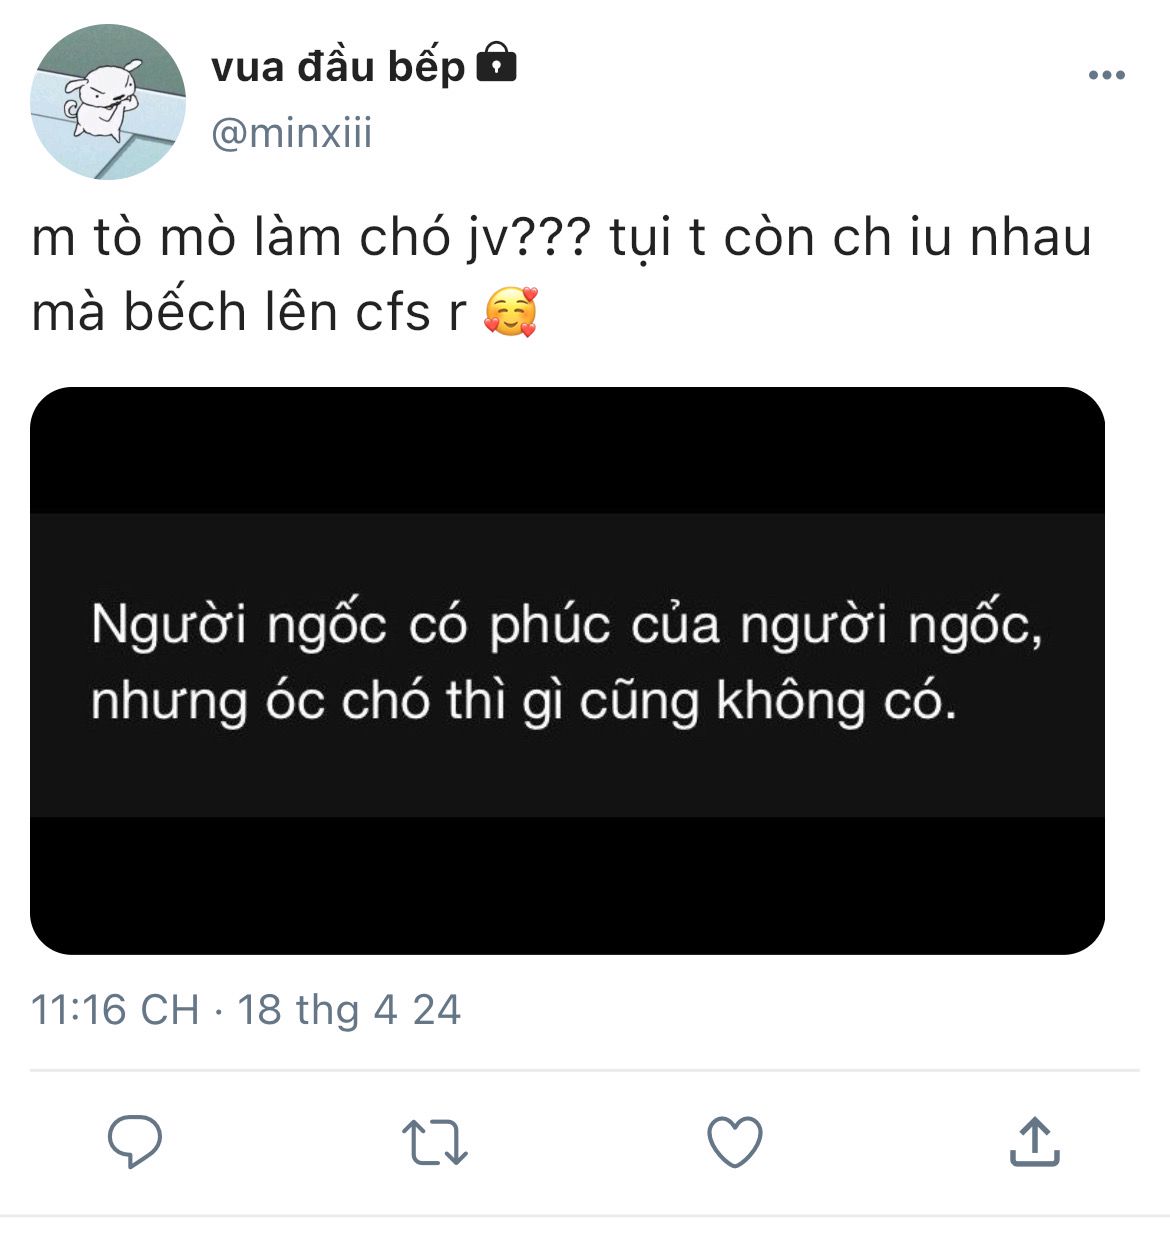The height and width of the screenshot is (1234, 1170).
Task: Tap the quote text Người ngốc có phúc
Action: (351, 626)
